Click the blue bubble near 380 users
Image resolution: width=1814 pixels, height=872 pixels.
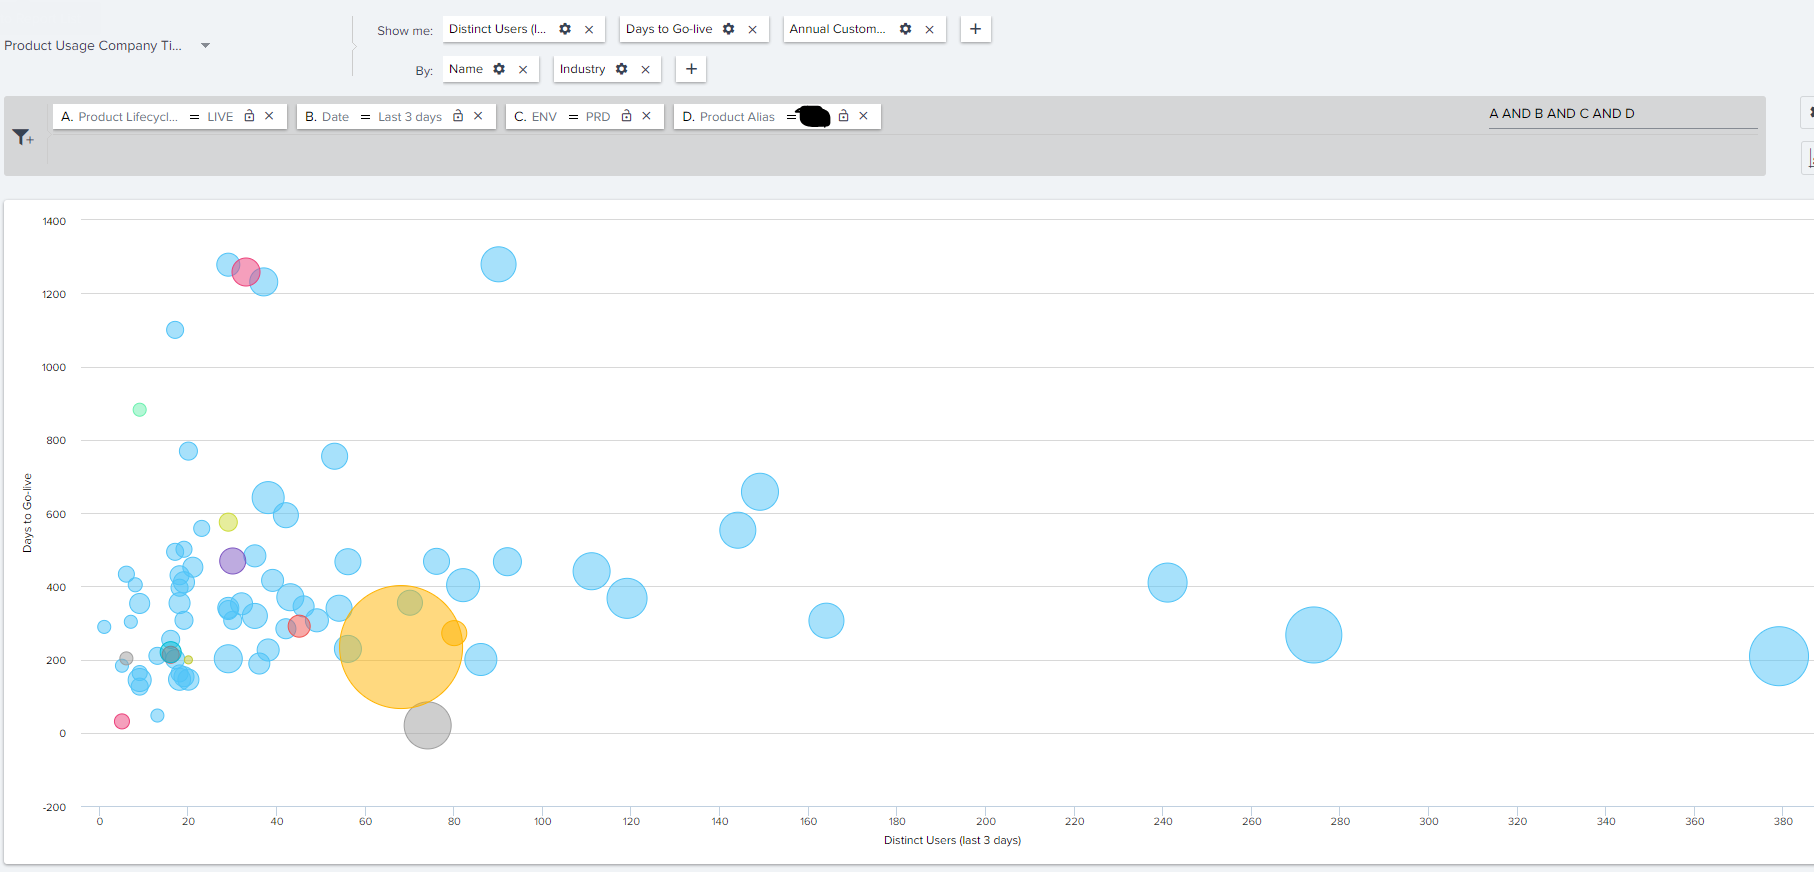pyautogui.click(x=1779, y=656)
